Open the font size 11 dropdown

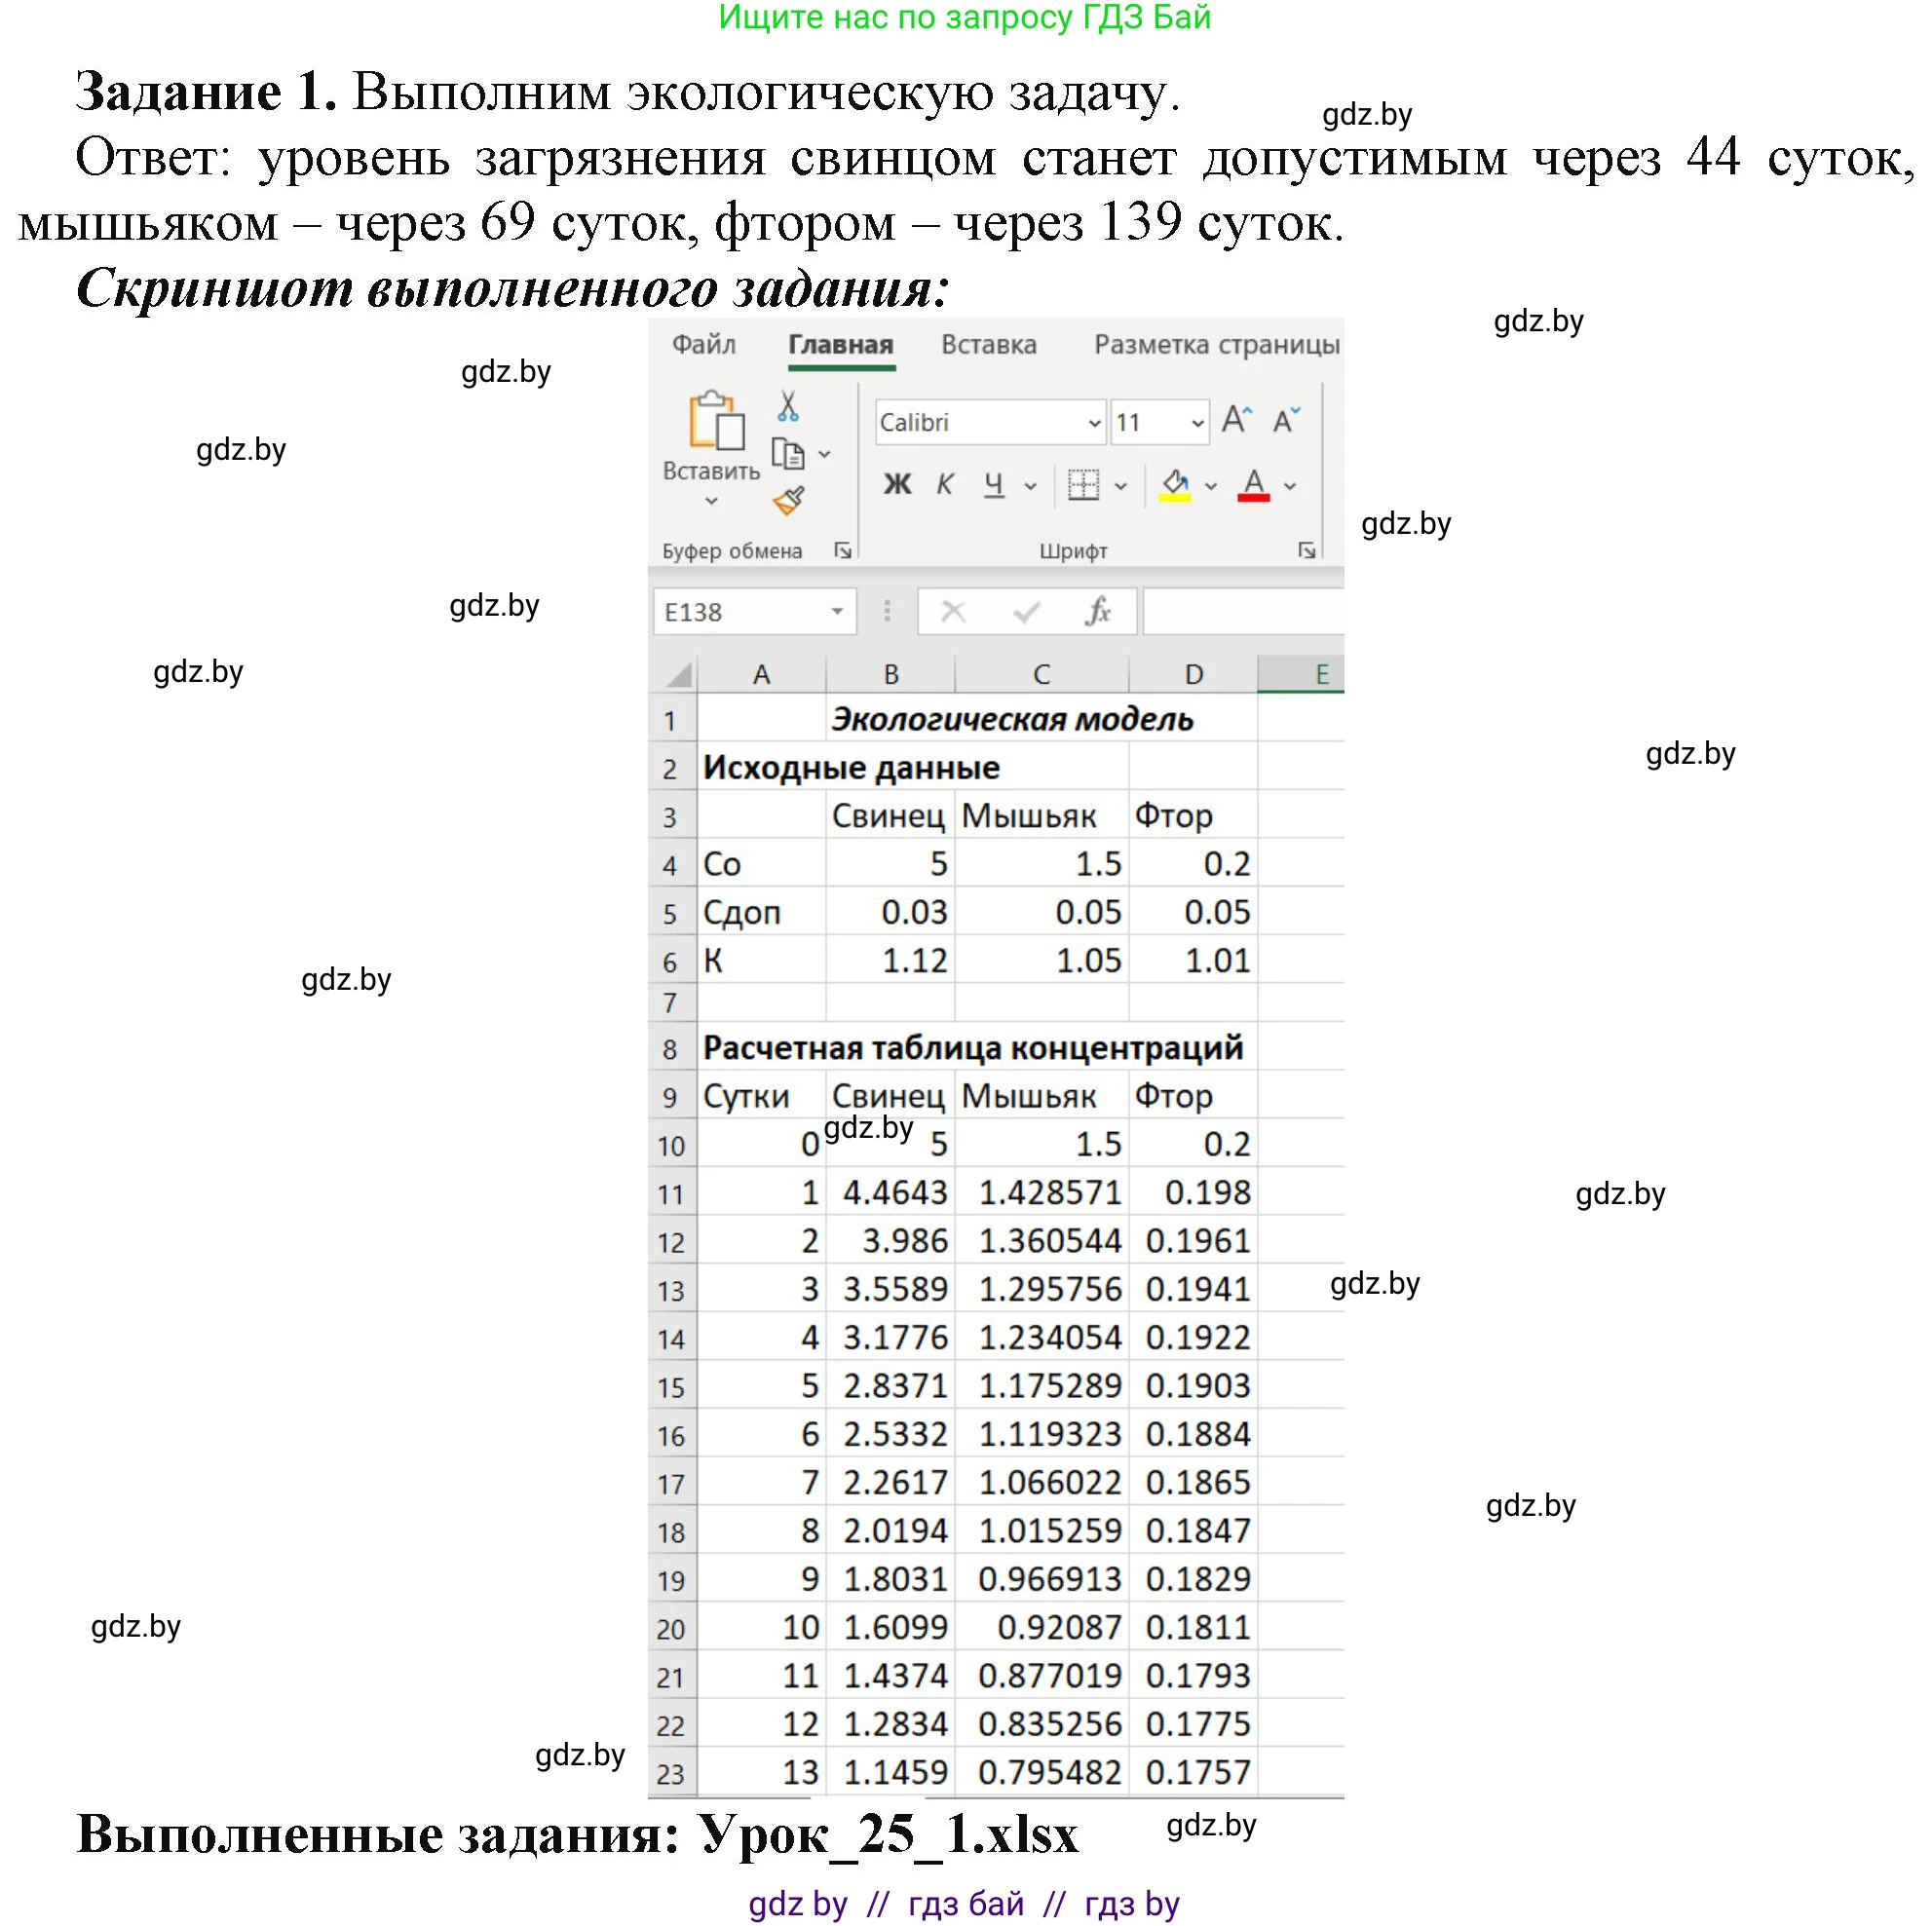[1198, 425]
